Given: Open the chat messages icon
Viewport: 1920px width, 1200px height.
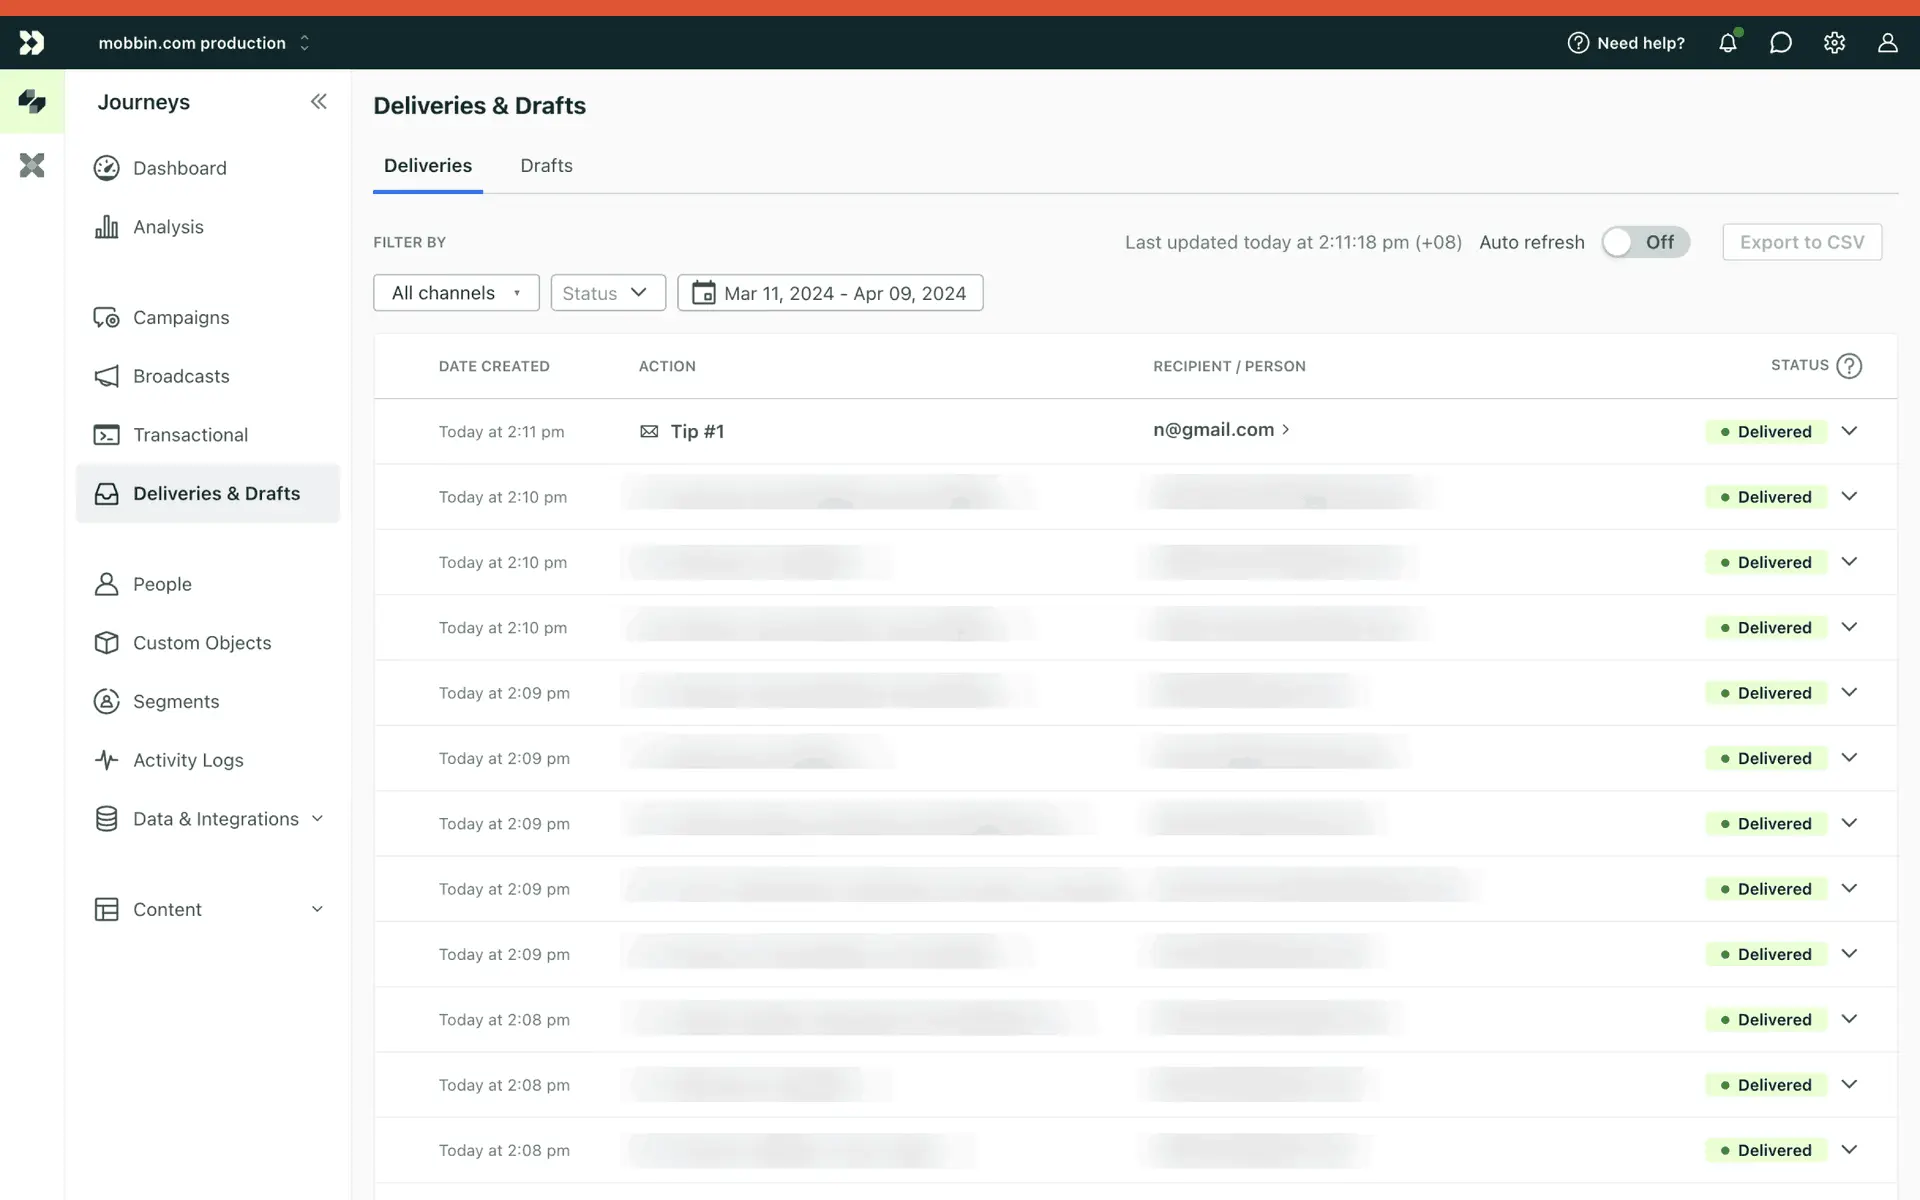Looking at the screenshot, I should point(1780,43).
